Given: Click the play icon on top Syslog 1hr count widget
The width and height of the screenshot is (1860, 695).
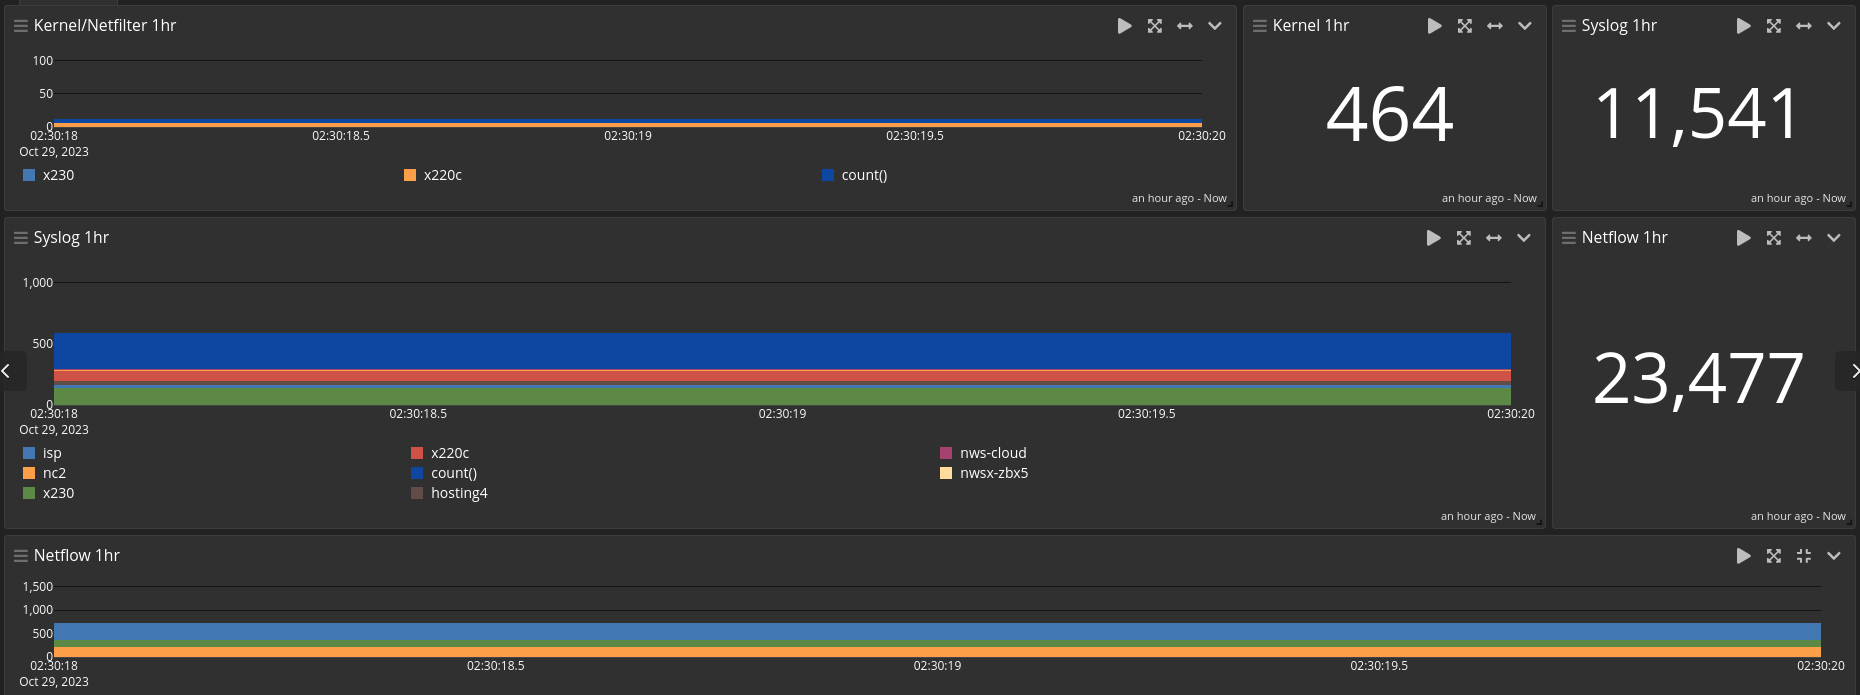Looking at the screenshot, I should [x=1744, y=26].
